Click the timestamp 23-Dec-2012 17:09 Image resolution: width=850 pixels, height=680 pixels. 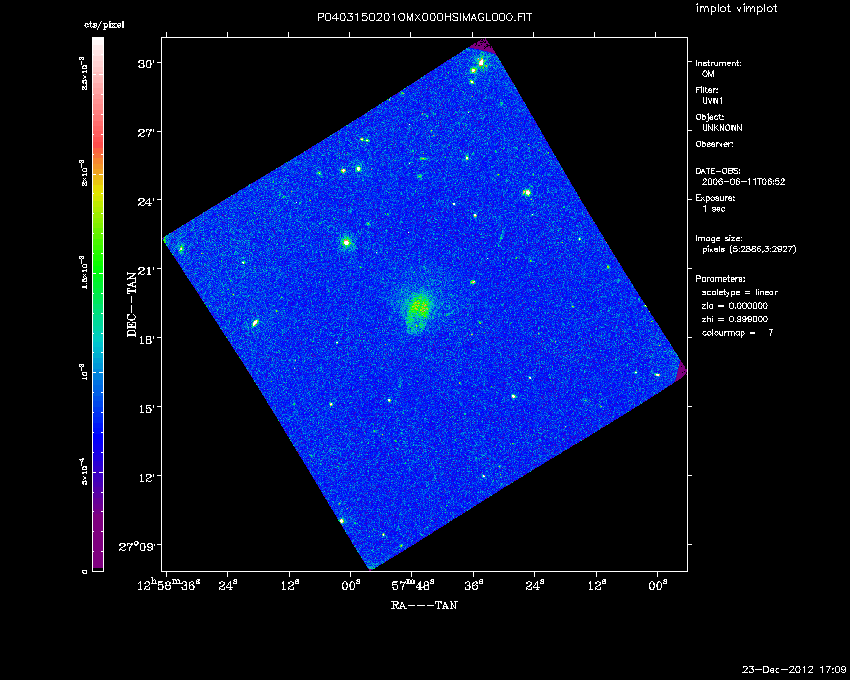(794, 670)
